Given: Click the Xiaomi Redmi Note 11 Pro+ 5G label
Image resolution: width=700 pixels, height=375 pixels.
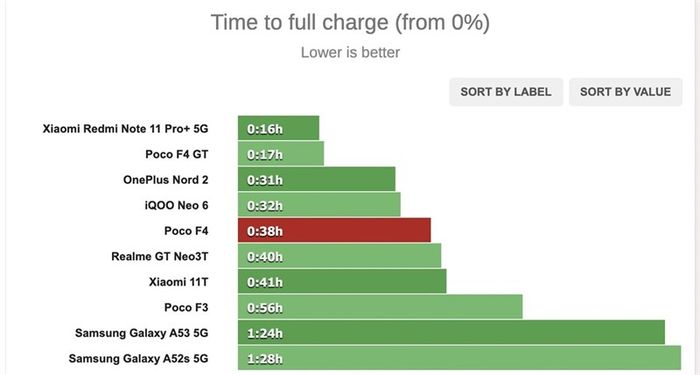Looking at the screenshot, I should point(125,129).
